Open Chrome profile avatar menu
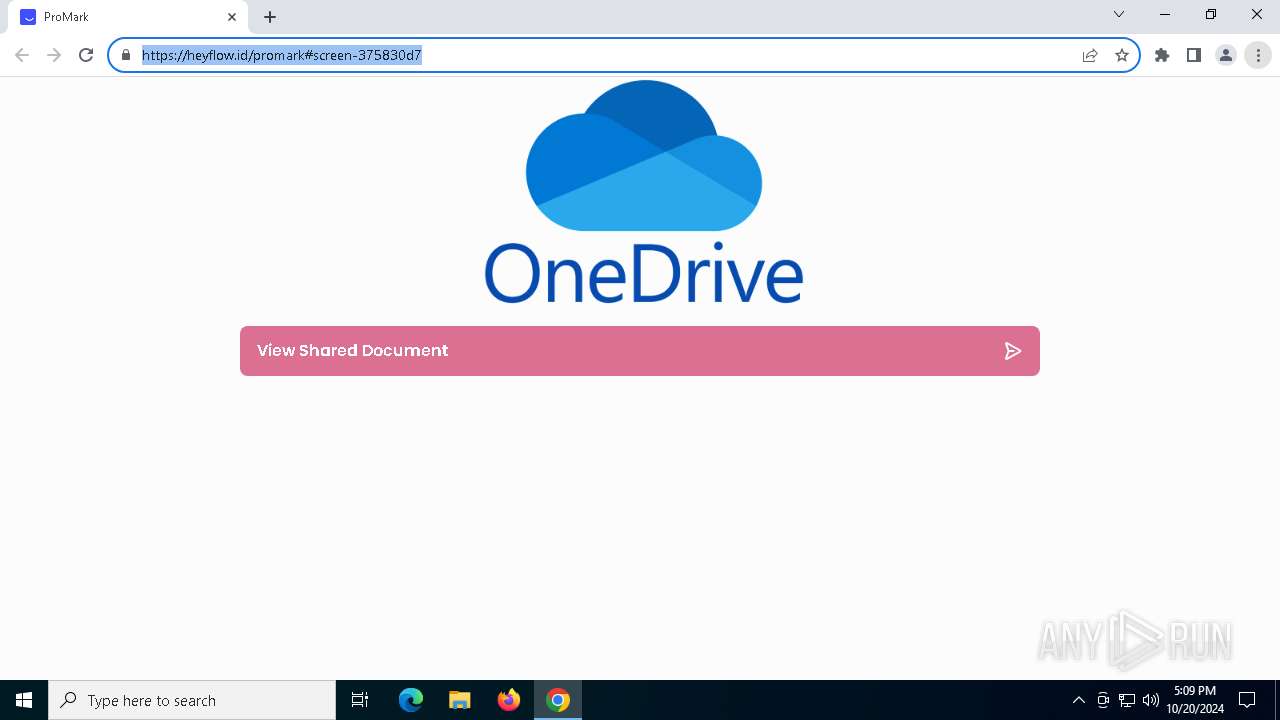This screenshot has height=720, width=1280. 1226,55
